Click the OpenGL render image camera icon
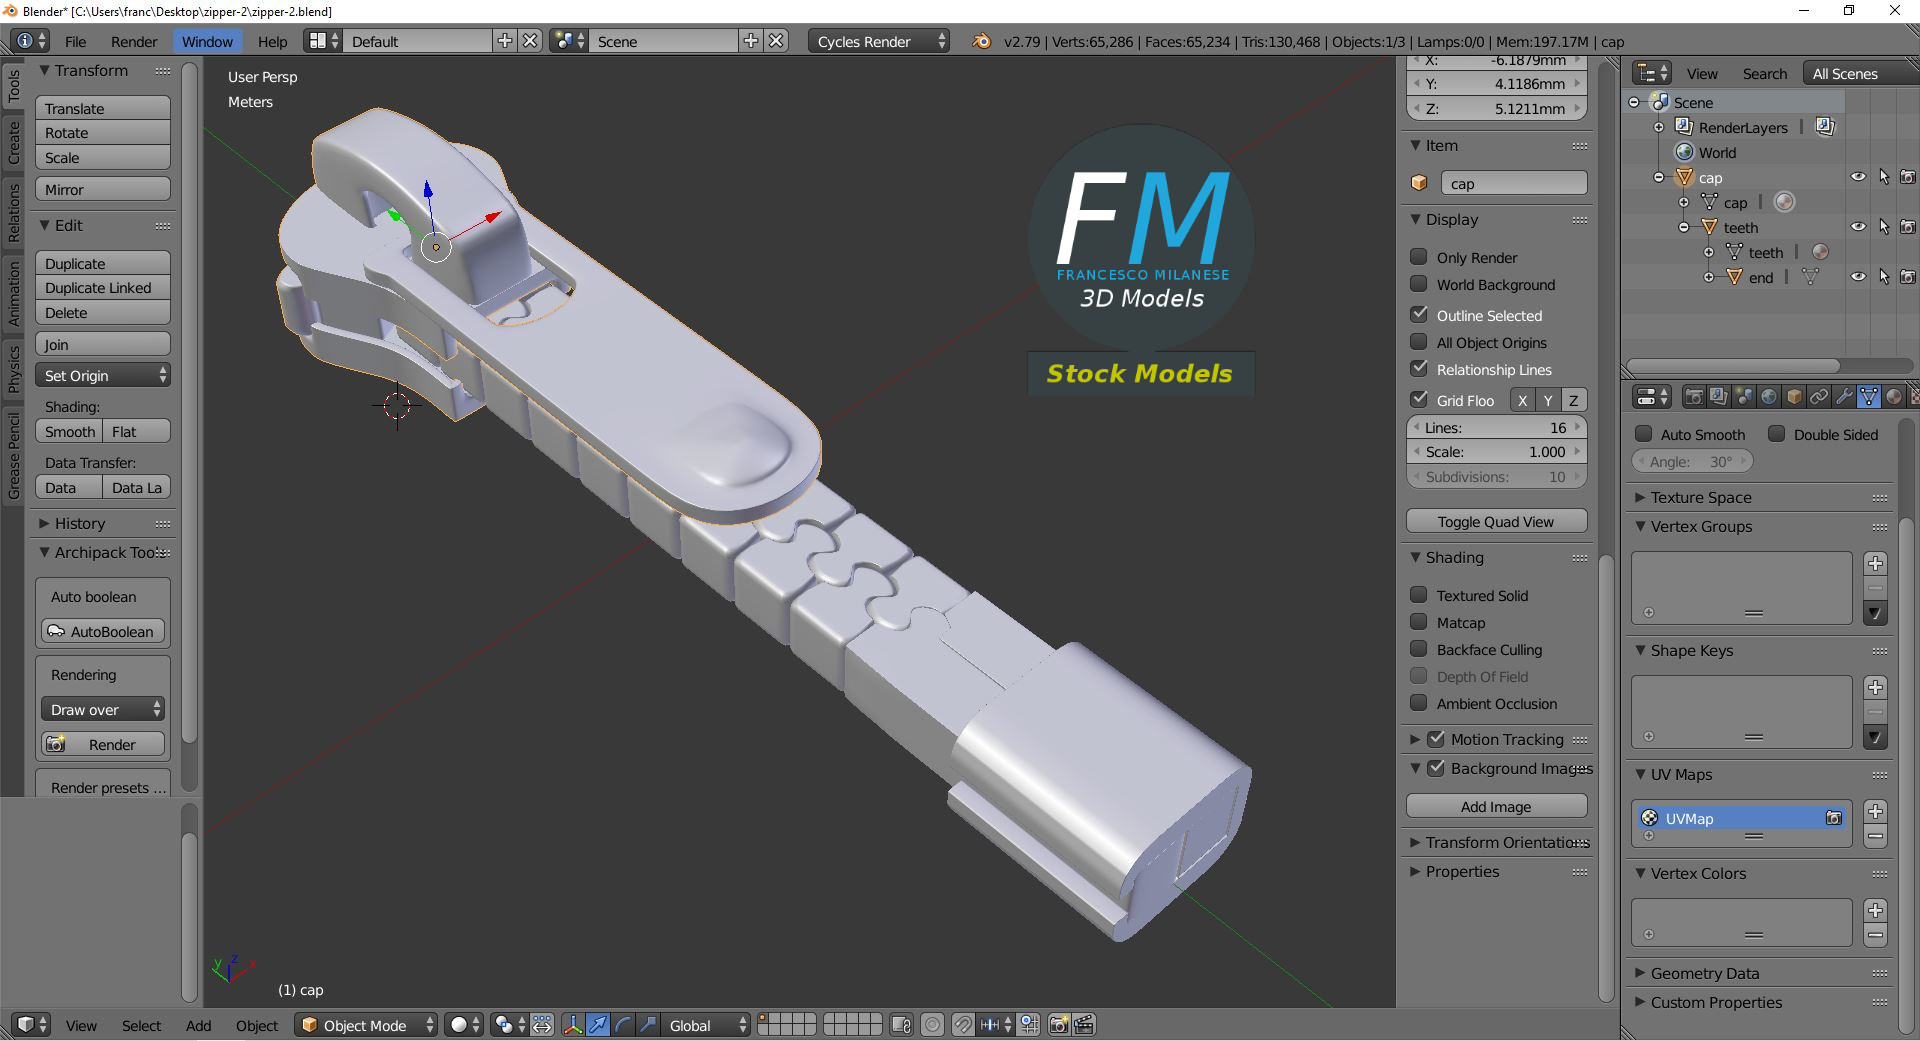Viewport: 1920px width, 1041px height. coord(1059,1025)
